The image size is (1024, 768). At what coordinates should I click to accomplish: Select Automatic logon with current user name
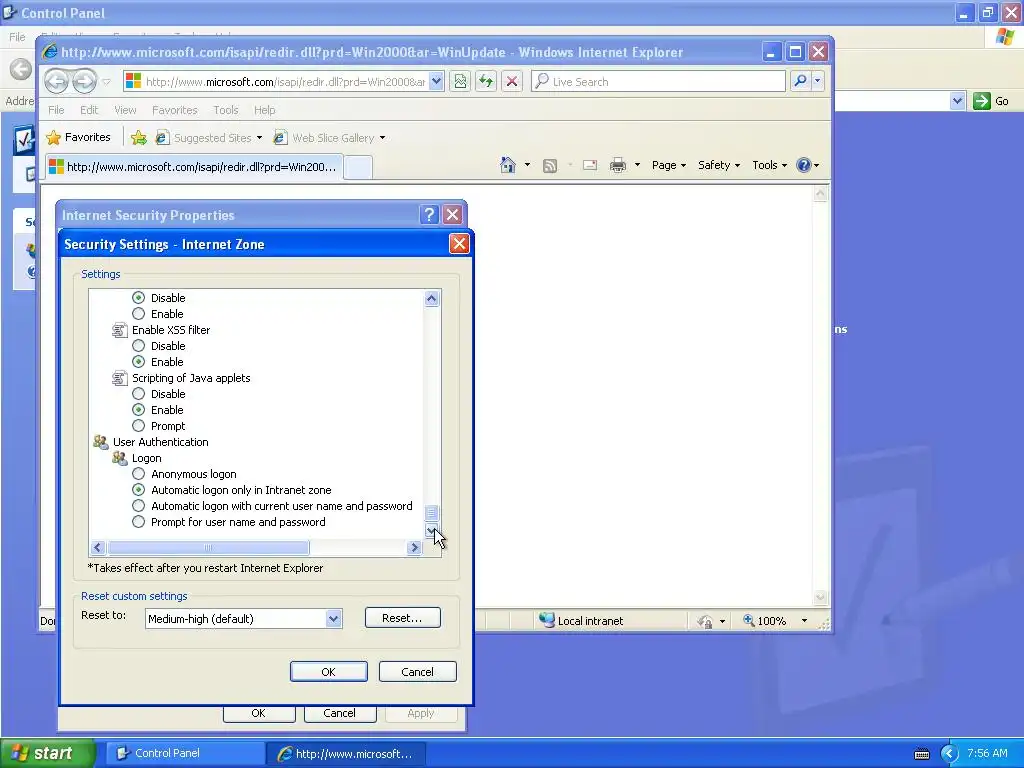(138, 506)
